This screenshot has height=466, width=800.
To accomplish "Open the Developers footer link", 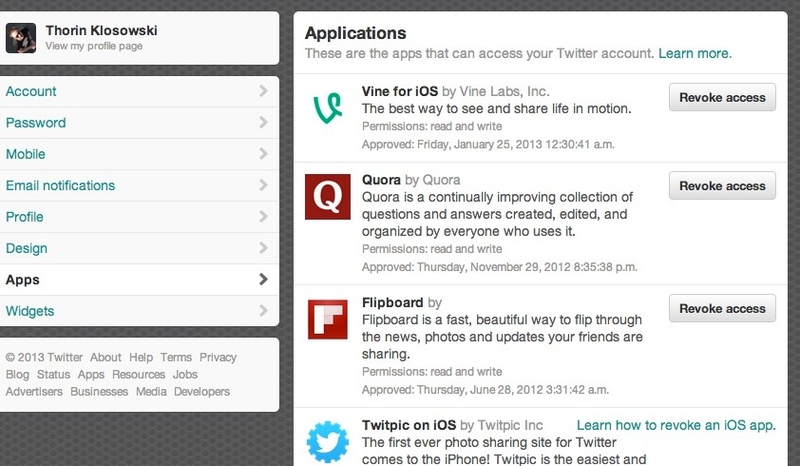I will [x=202, y=391].
